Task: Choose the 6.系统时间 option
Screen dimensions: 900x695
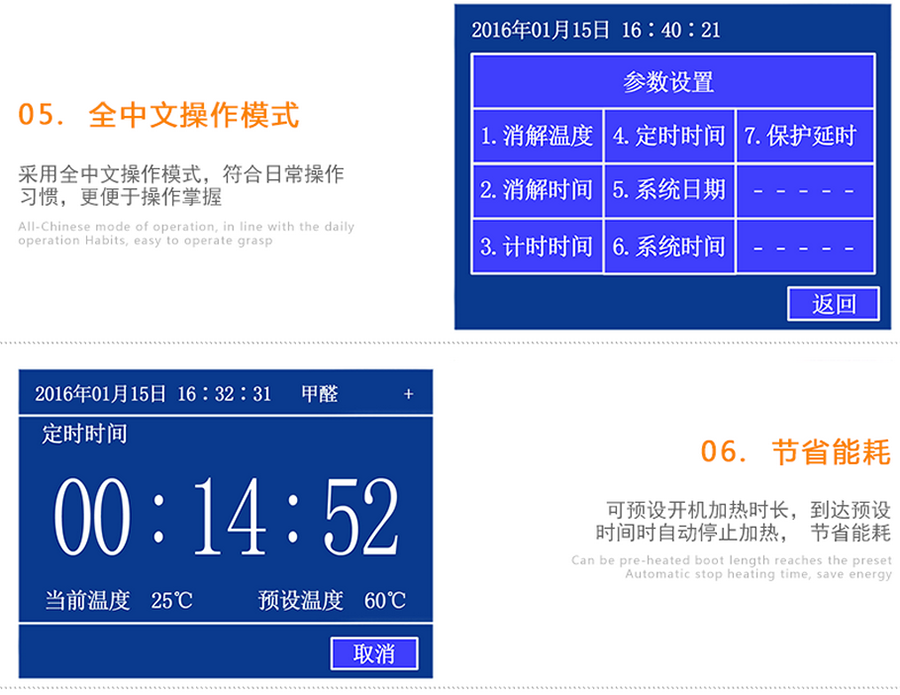Action: [x=669, y=247]
